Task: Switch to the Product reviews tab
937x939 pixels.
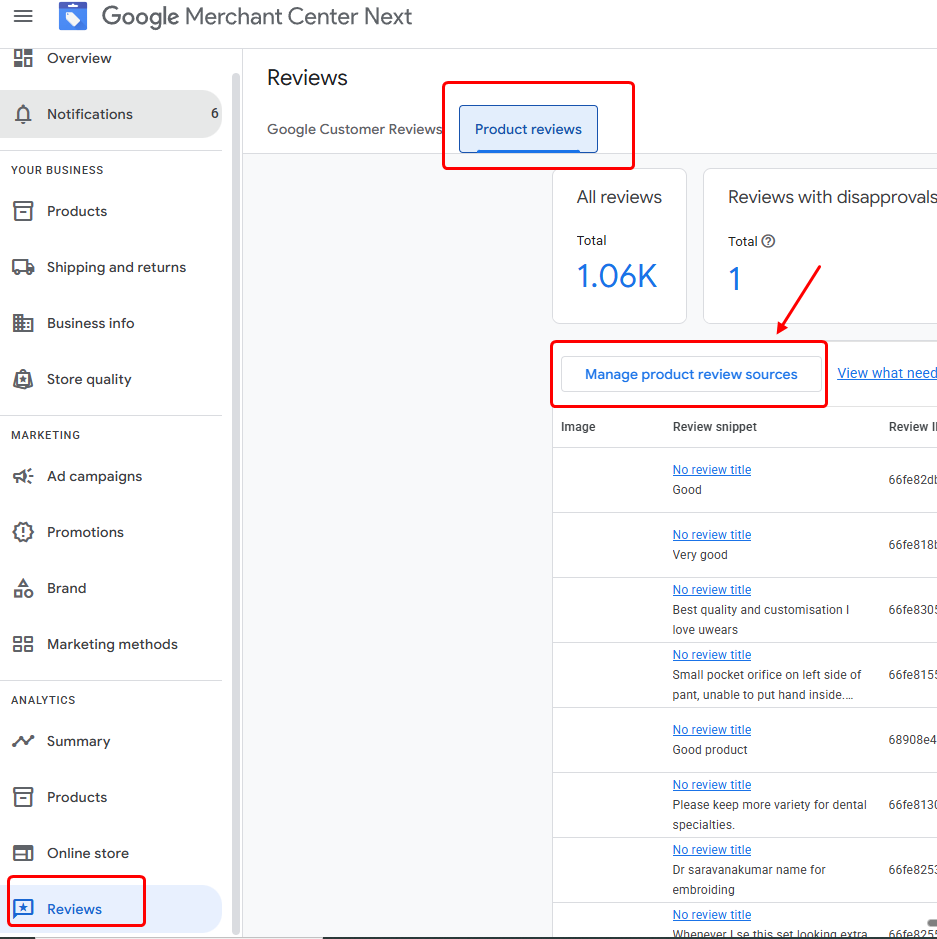Action: tap(528, 129)
